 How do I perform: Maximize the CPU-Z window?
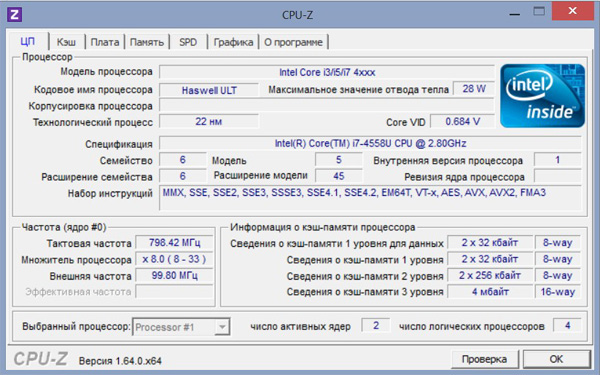coord(539,11)
